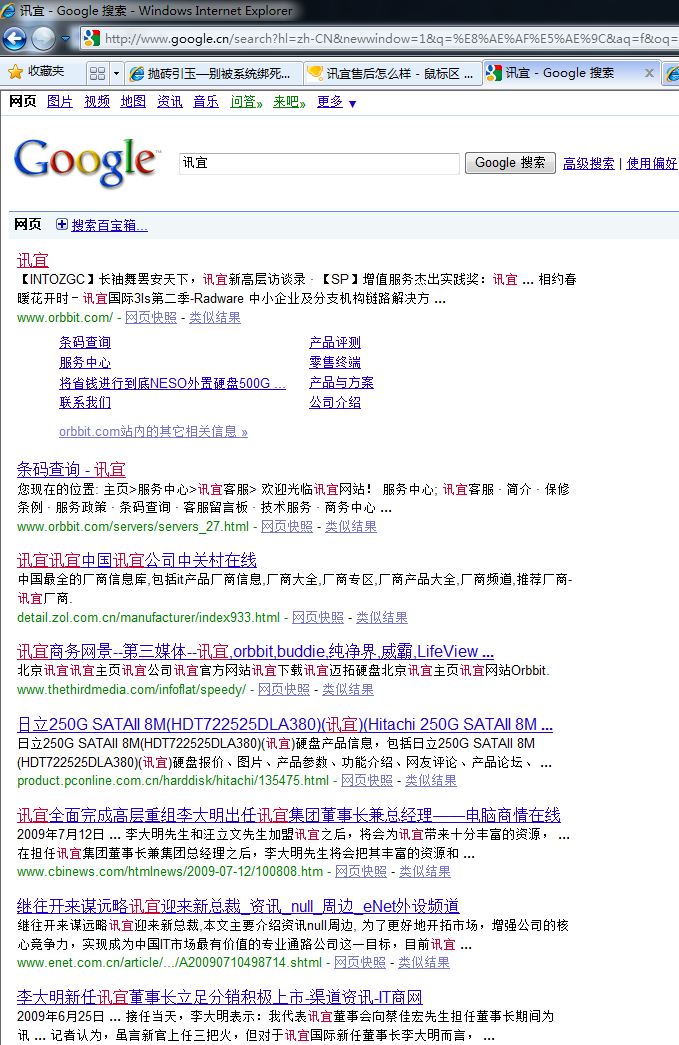Click the browser Forward arrow button
679x1045 pixels.
click(x=43, y=39)
